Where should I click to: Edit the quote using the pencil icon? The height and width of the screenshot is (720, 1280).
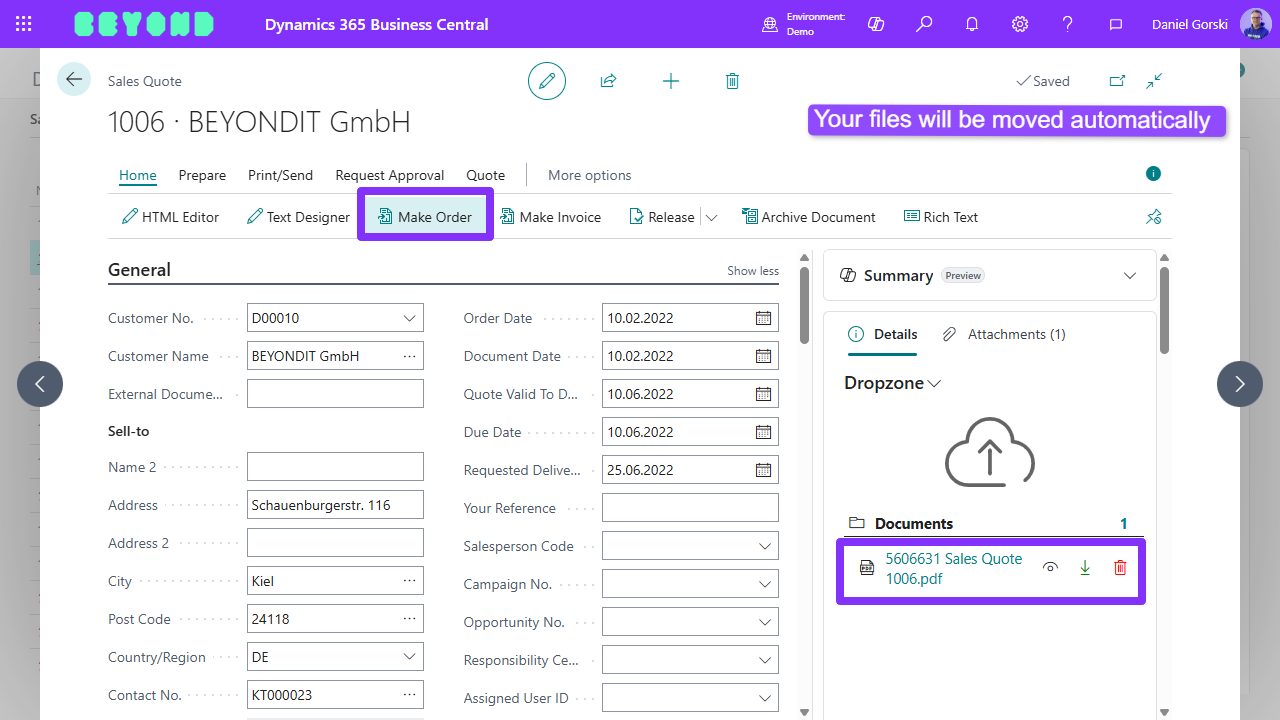pos(546,81)
